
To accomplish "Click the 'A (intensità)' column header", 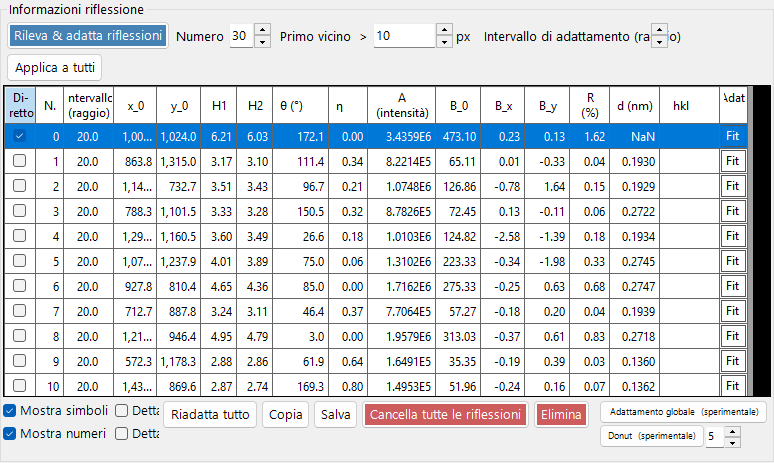I will coord(401,105).
